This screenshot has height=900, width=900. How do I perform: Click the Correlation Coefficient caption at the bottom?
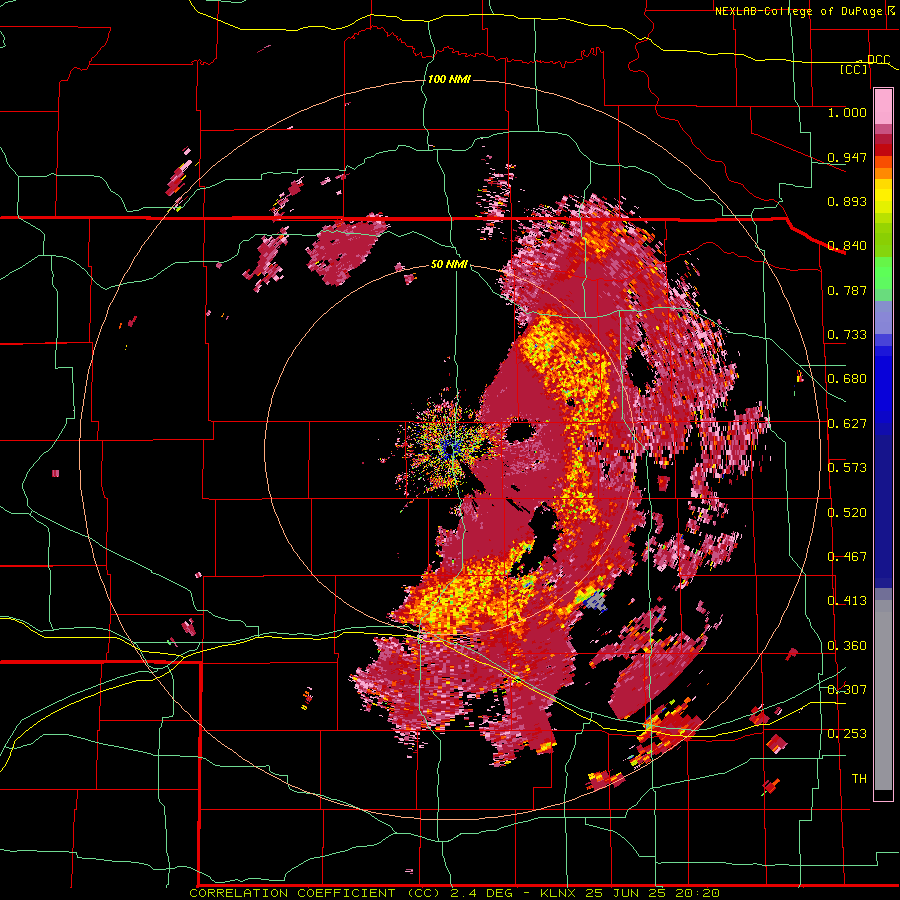click(454, 893)
